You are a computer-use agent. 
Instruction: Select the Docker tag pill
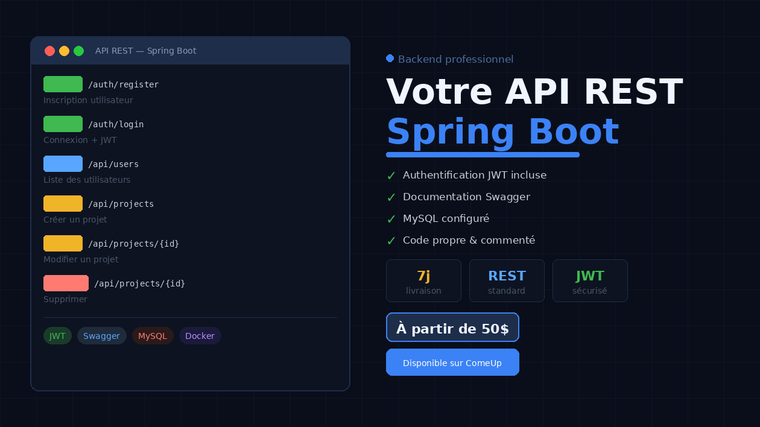[x=200, y=336]
